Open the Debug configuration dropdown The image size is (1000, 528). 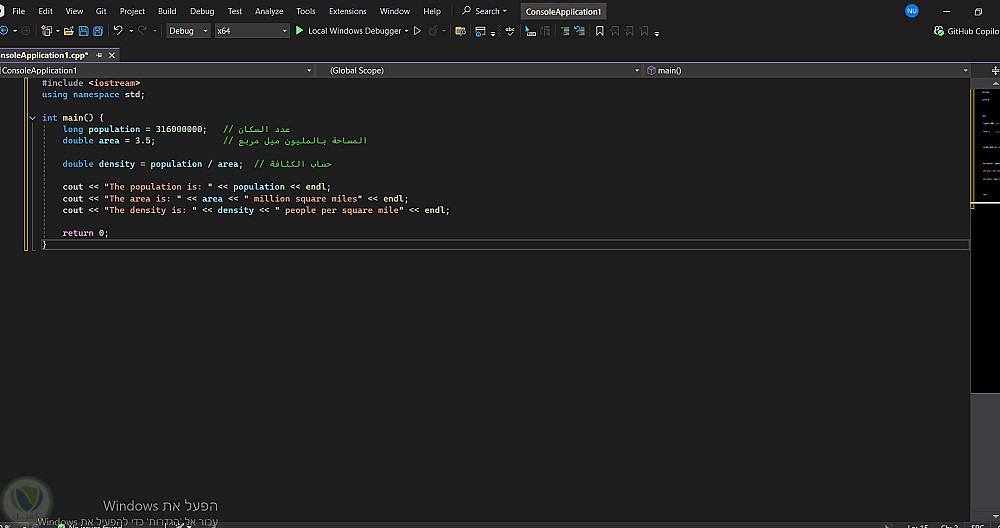point(188,31)
